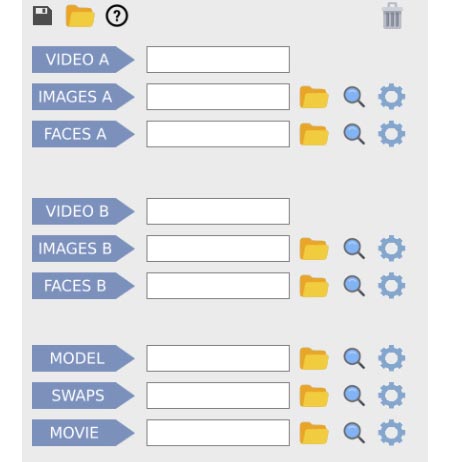The height and width of the screenshot is (462, 450).
Task: Click magnifier icon beside IMAGES A
Action: (x=354, y=97)
